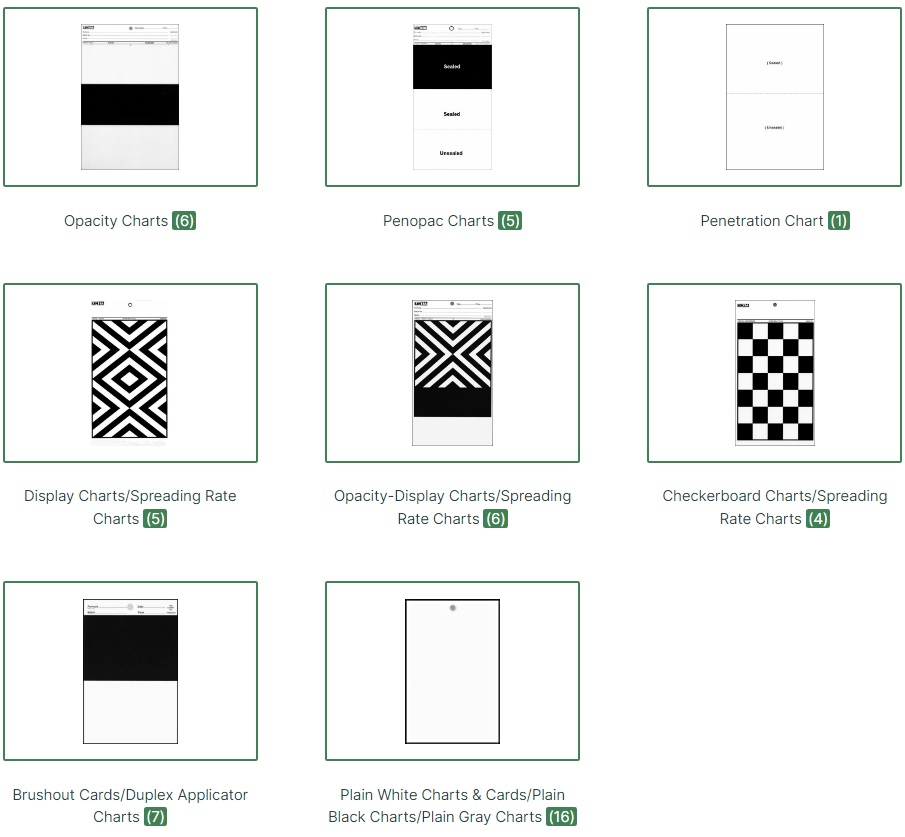905x837 pixels.
Task: Click the (4) count badge for Checkerboard Charts
Action: click(x=818, y=519)
